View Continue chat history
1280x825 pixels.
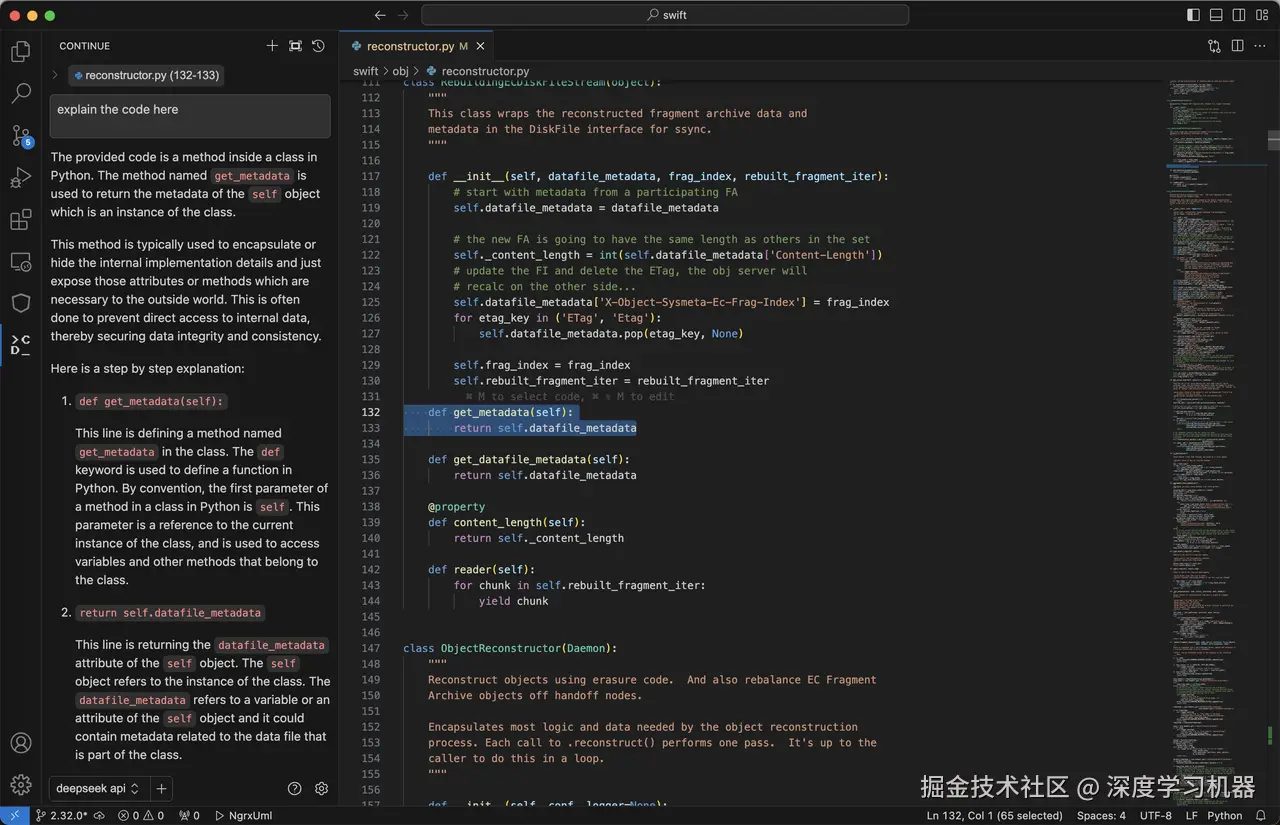pos(318,46)
